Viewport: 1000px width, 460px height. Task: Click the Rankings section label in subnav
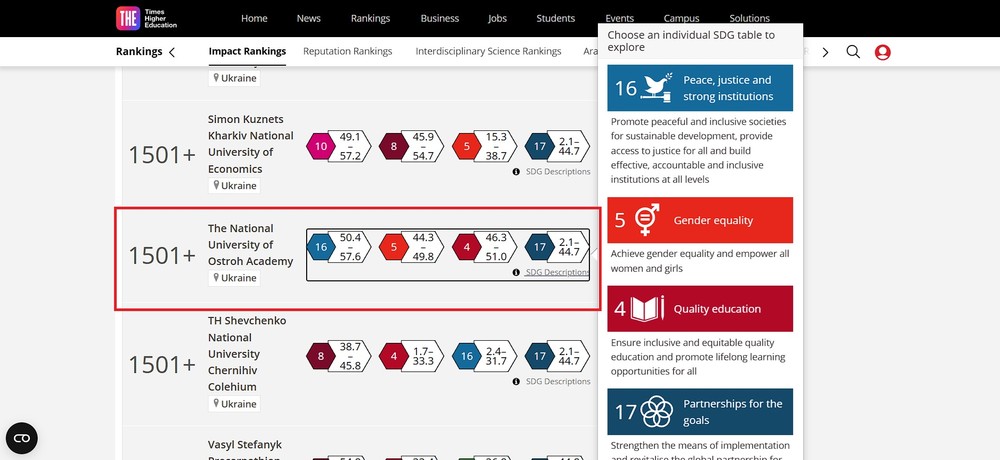point(139,52)
